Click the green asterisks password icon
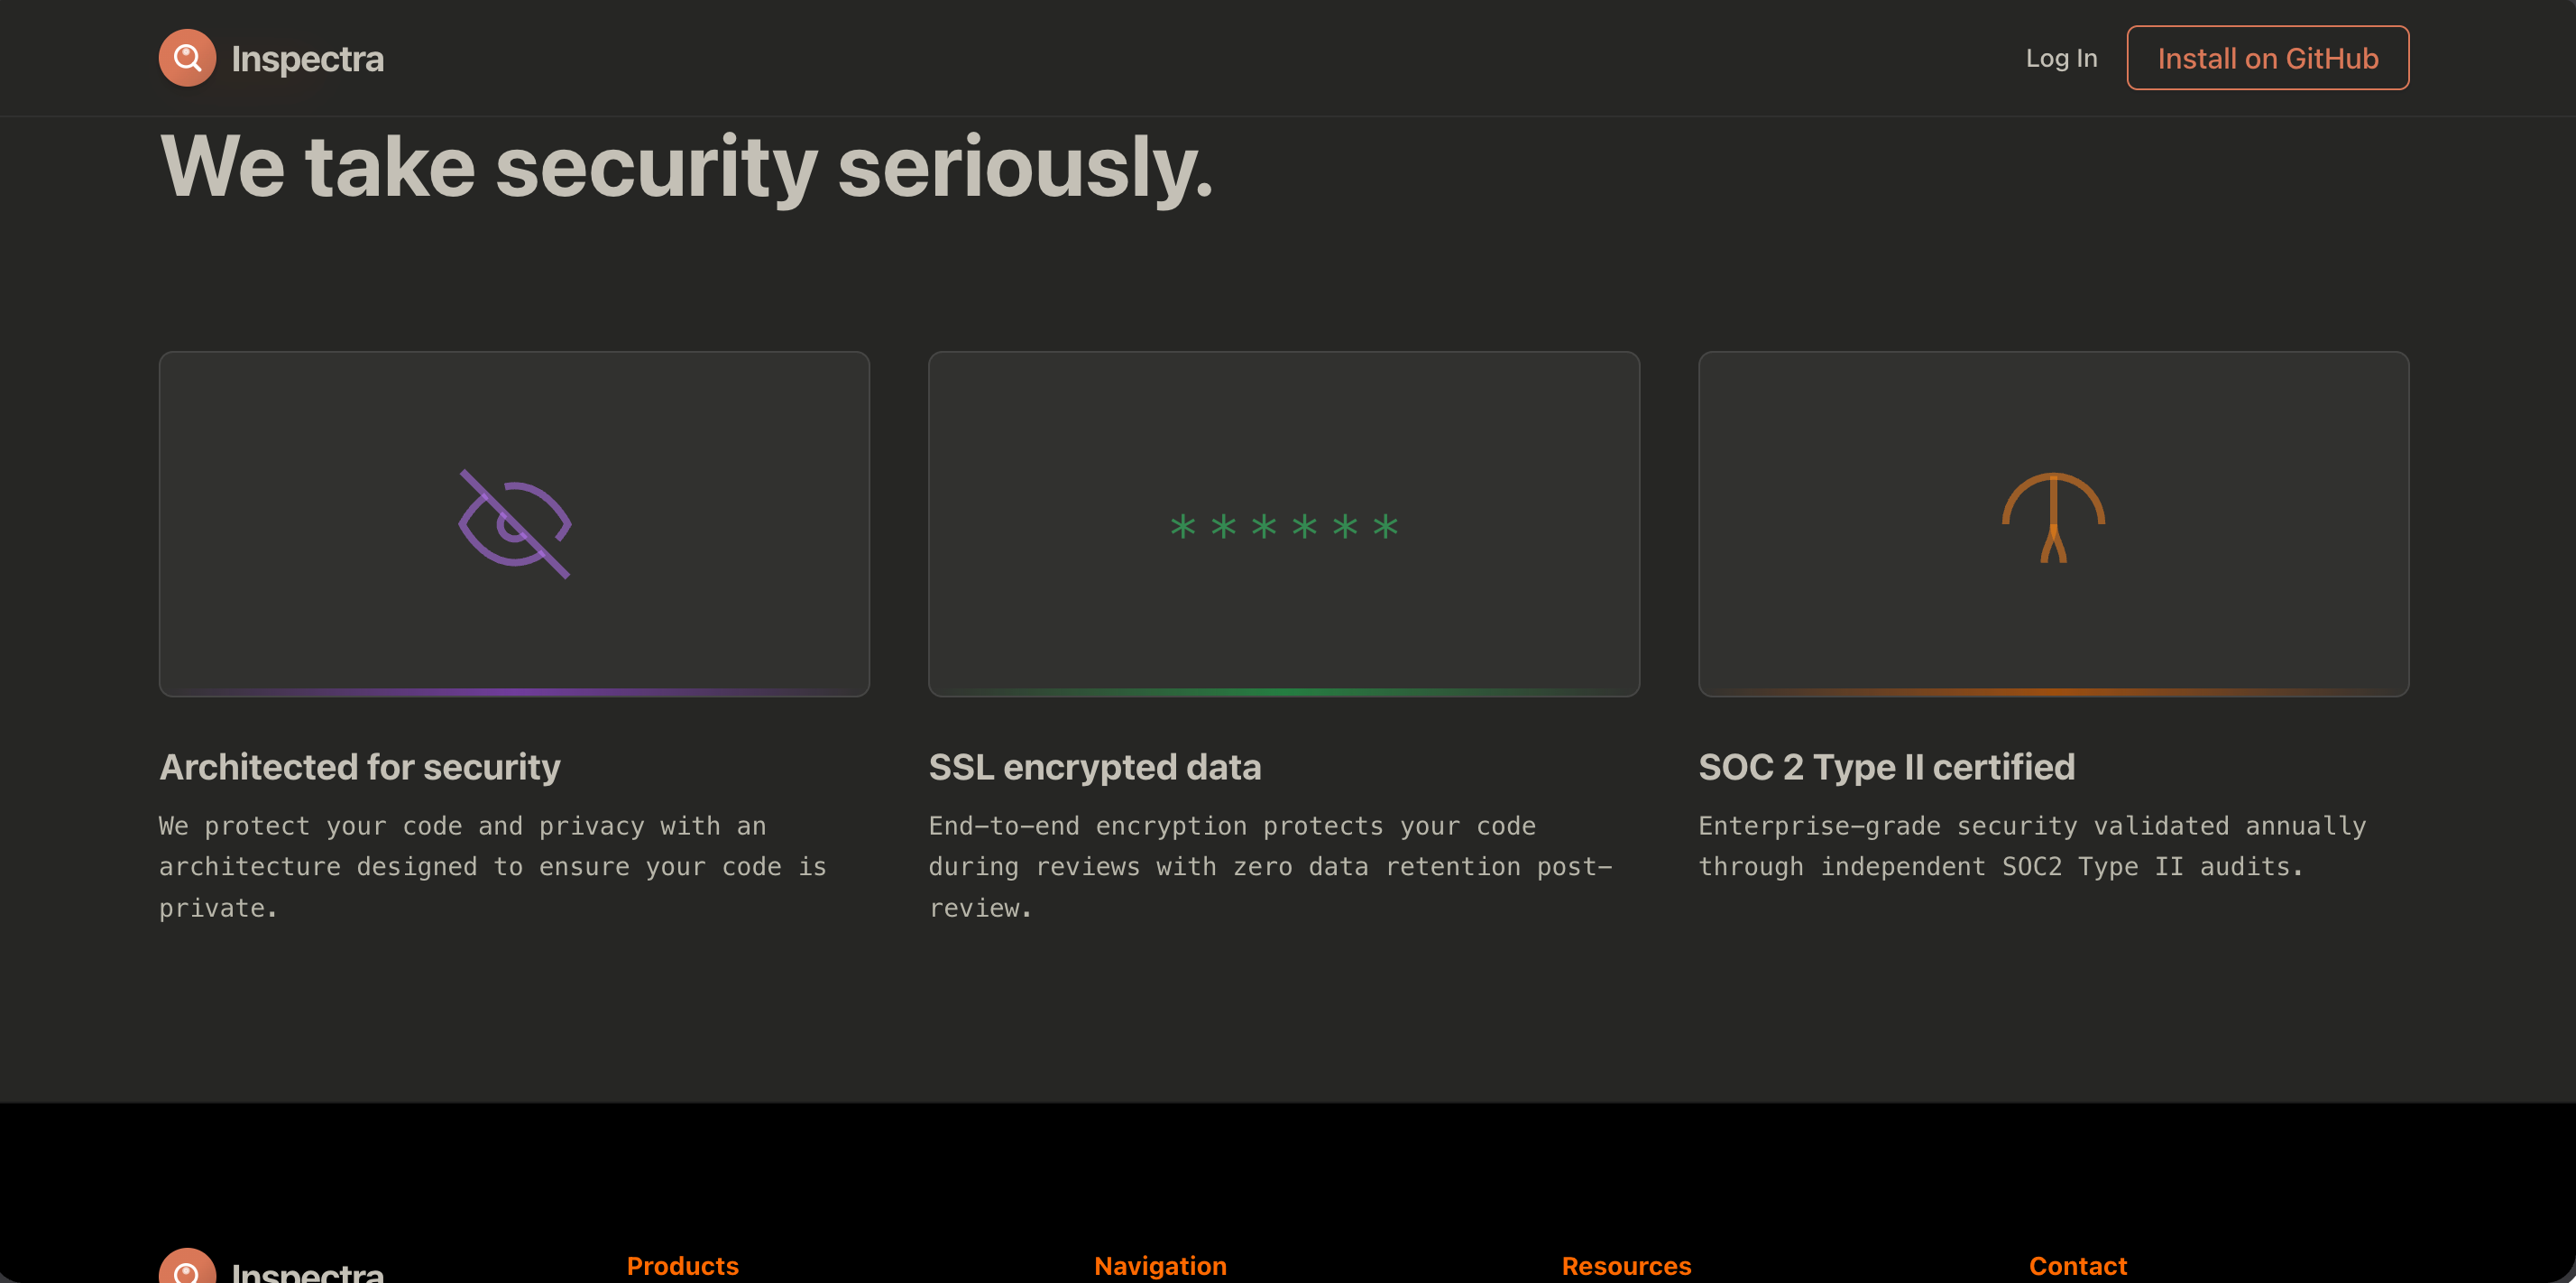 click(1283, 526)
